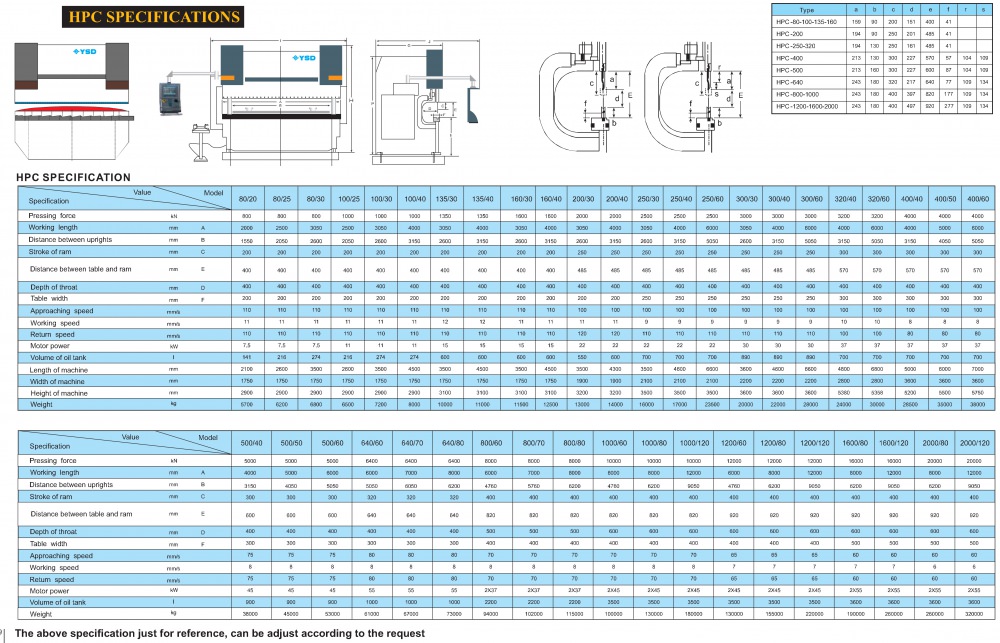The width and height of the screenshot is (1000, 643).
Task: Click the '100/40' model column header
Action: [415, 199]
